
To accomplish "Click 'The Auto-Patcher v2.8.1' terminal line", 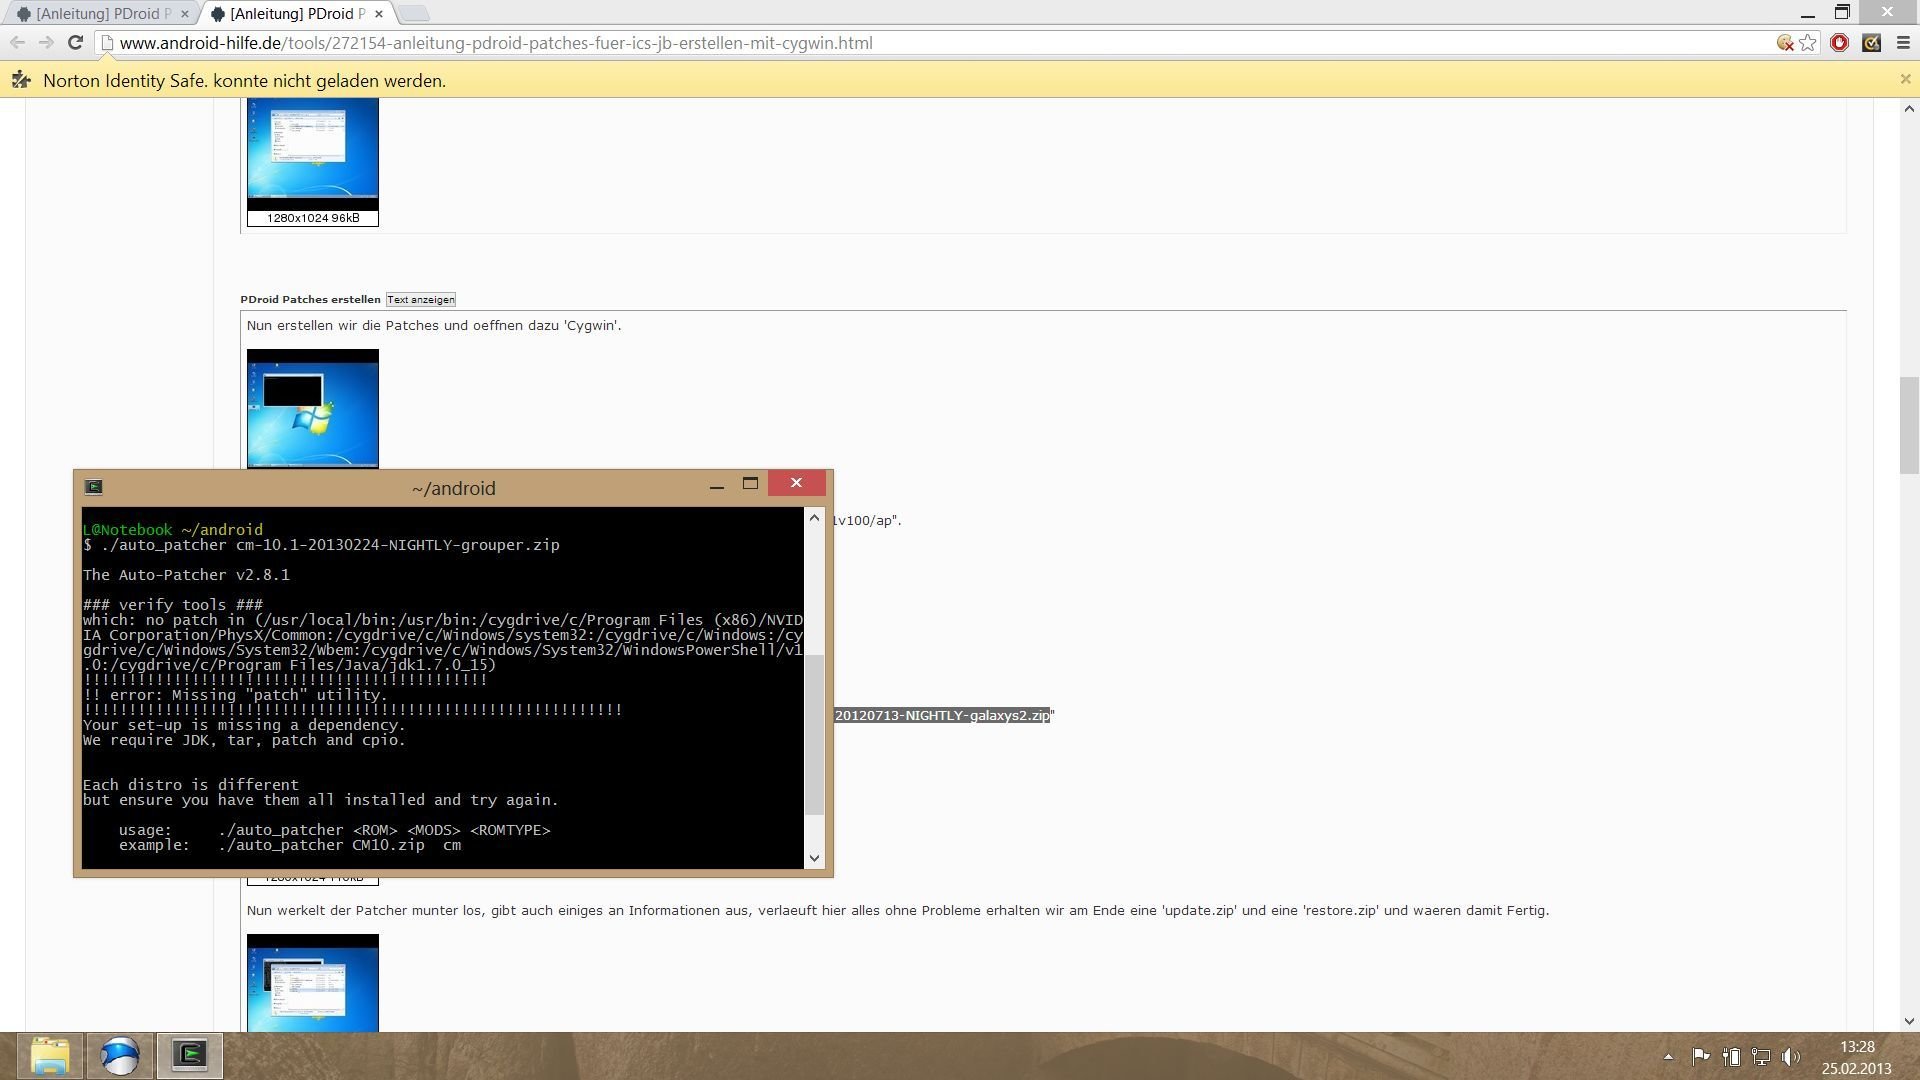I will click(186, 575).
